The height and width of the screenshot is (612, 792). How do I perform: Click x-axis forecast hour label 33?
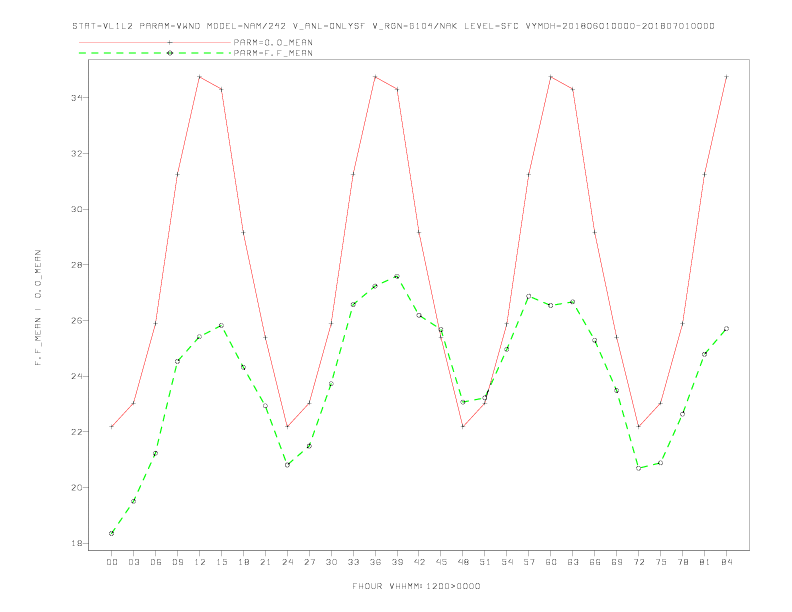coord(353,562)
